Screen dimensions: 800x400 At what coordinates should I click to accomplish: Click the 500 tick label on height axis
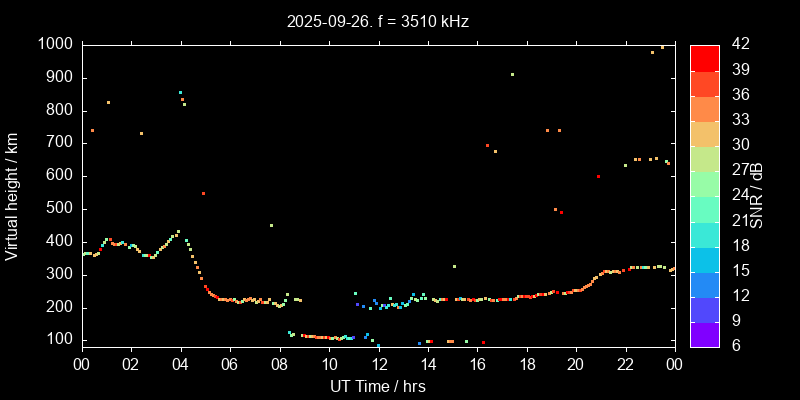click(58, 208)
